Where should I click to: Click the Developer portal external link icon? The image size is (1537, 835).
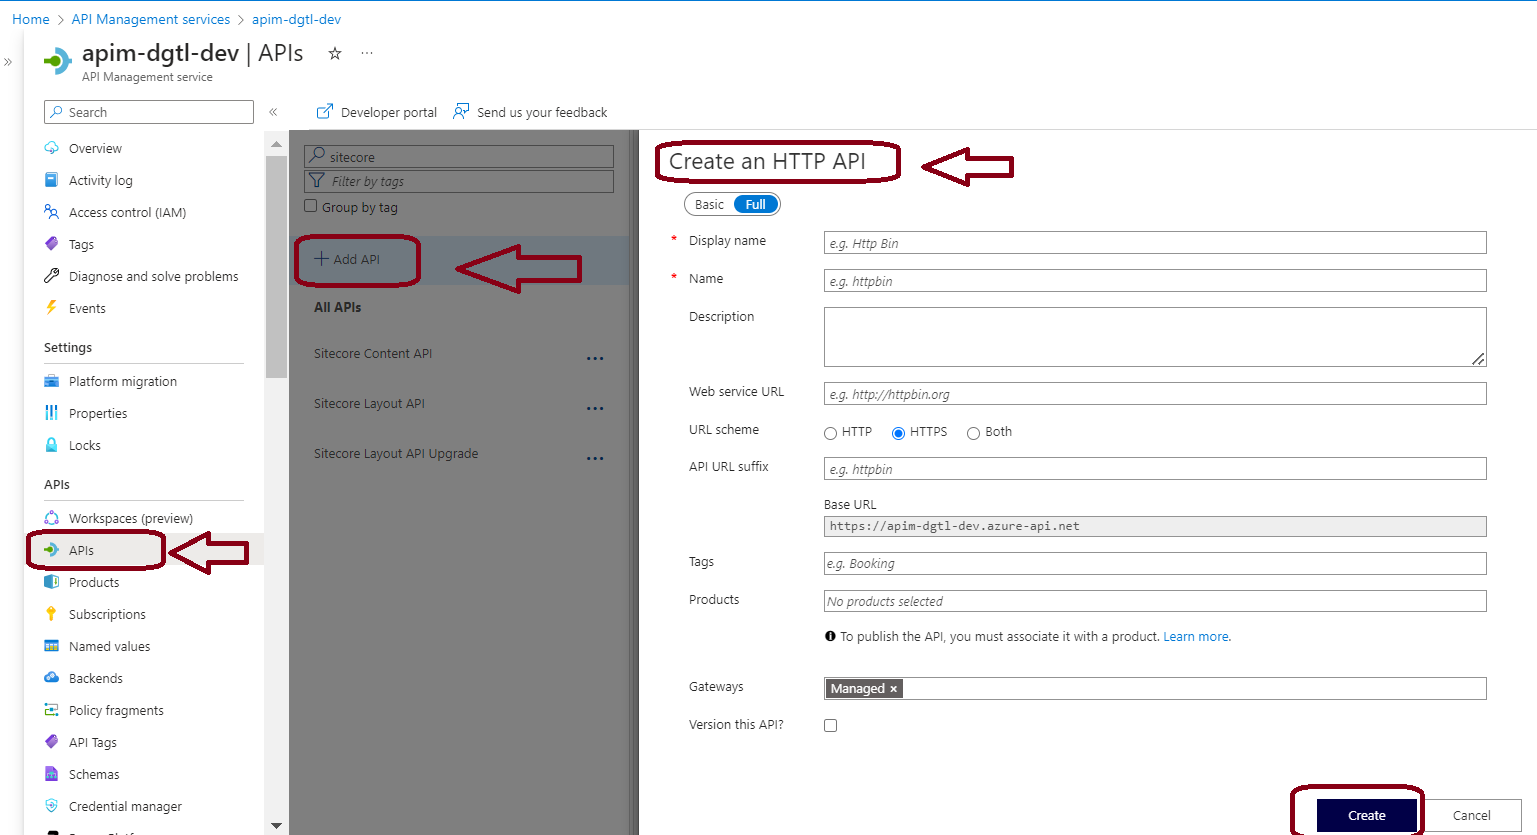325,112
